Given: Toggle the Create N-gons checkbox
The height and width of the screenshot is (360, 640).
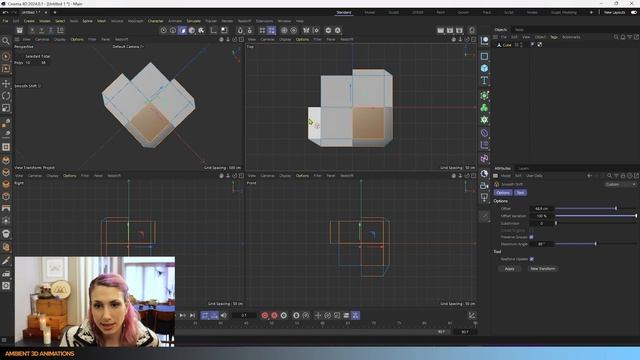Looking at the screenshot, I should (x=531, y=231).
